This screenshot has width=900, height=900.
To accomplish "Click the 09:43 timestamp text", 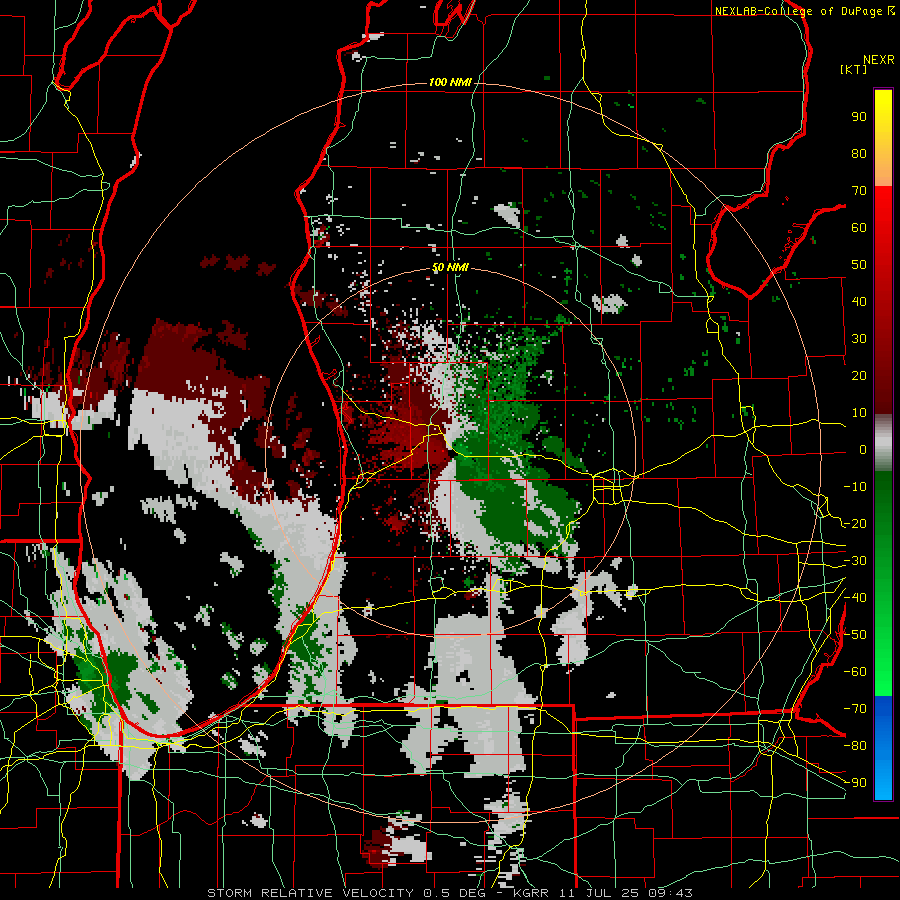I will coord(671,893).
